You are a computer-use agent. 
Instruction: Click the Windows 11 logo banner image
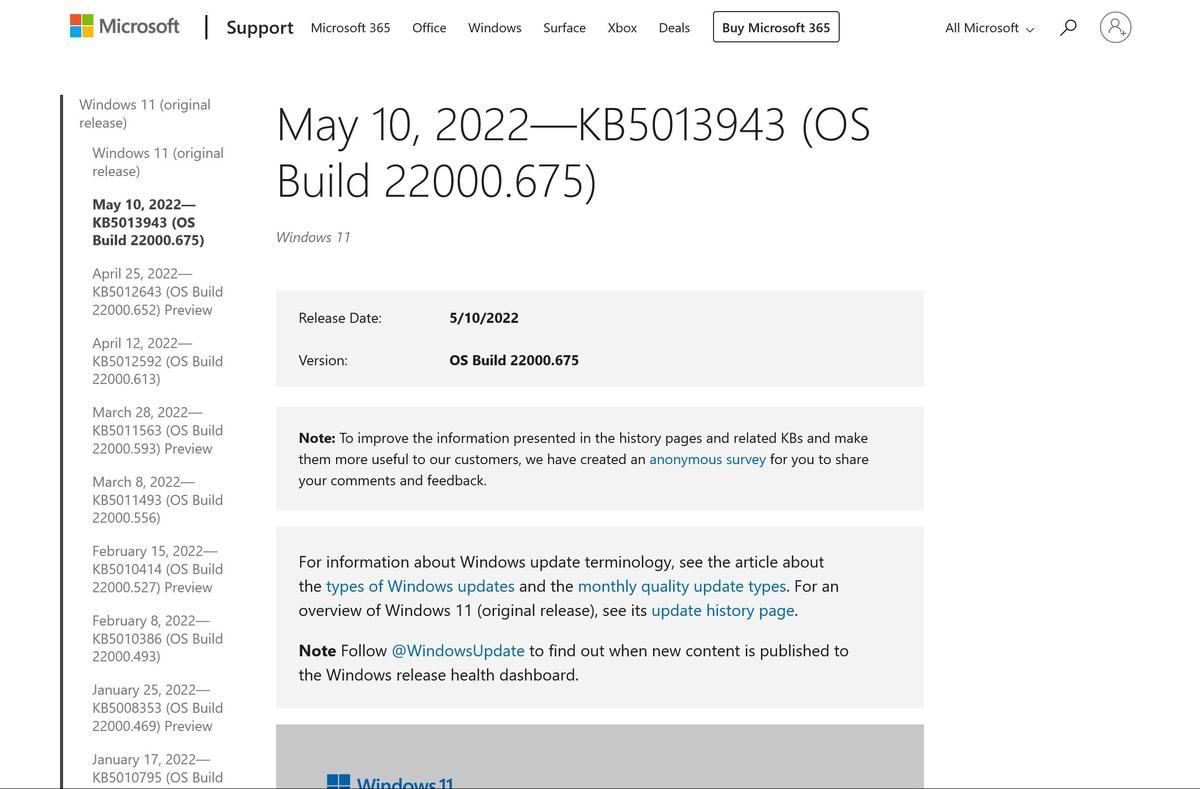600,757
